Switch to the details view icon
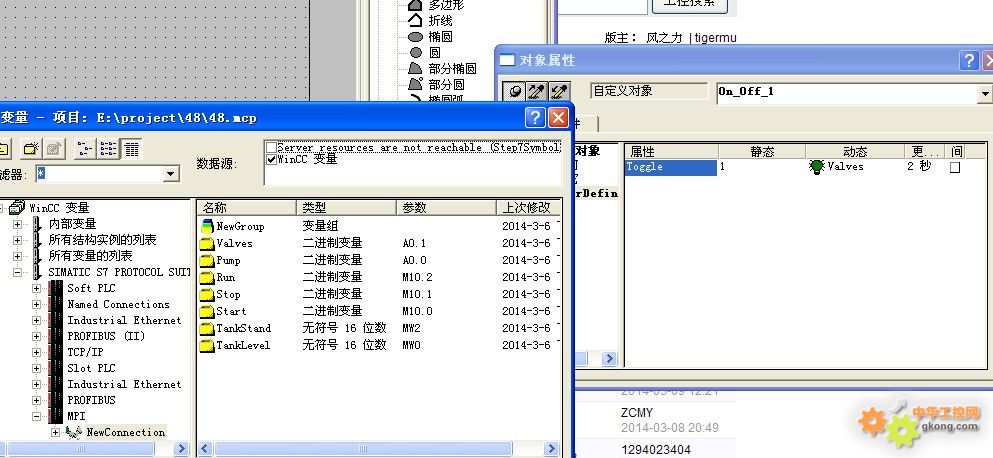Screen dimensions: 993x458 click(131, 149)
